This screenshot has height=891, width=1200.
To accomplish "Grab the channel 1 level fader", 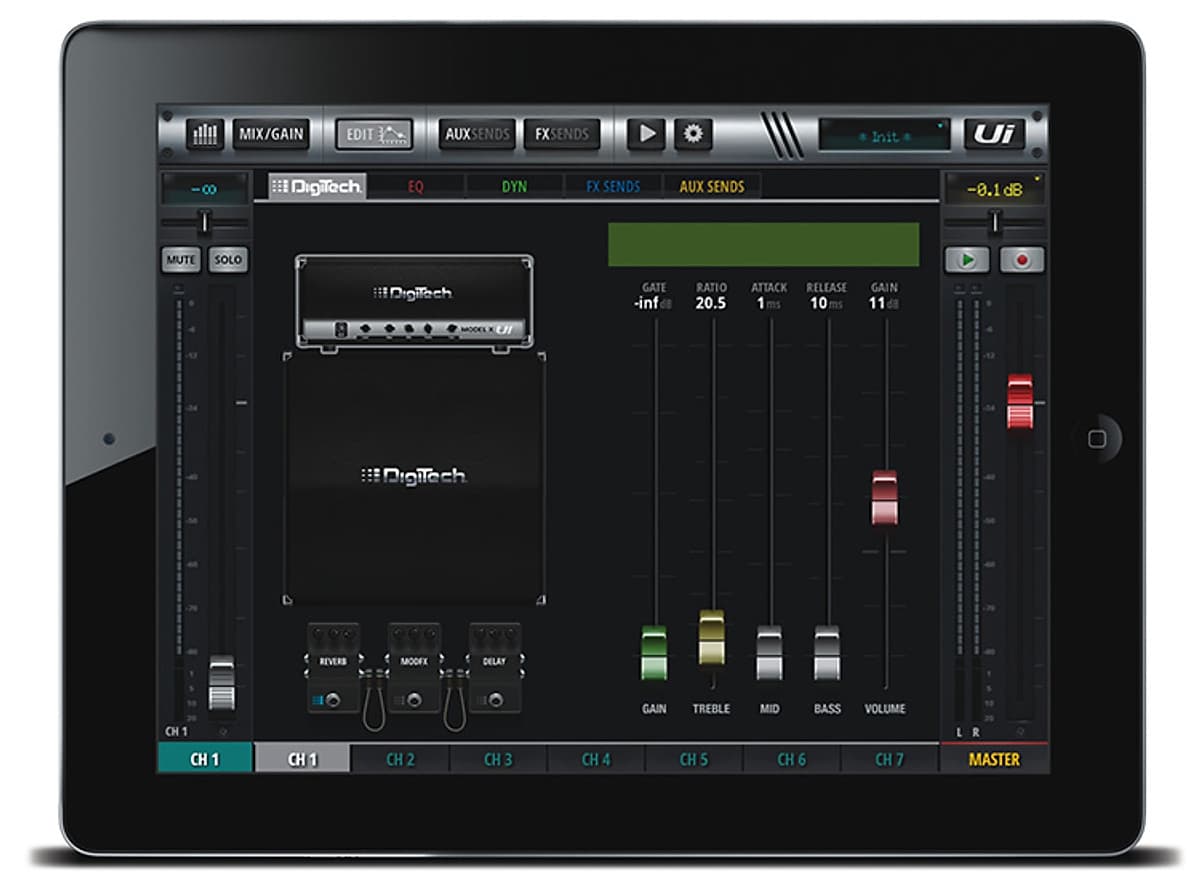I will [x=222, y=683].
